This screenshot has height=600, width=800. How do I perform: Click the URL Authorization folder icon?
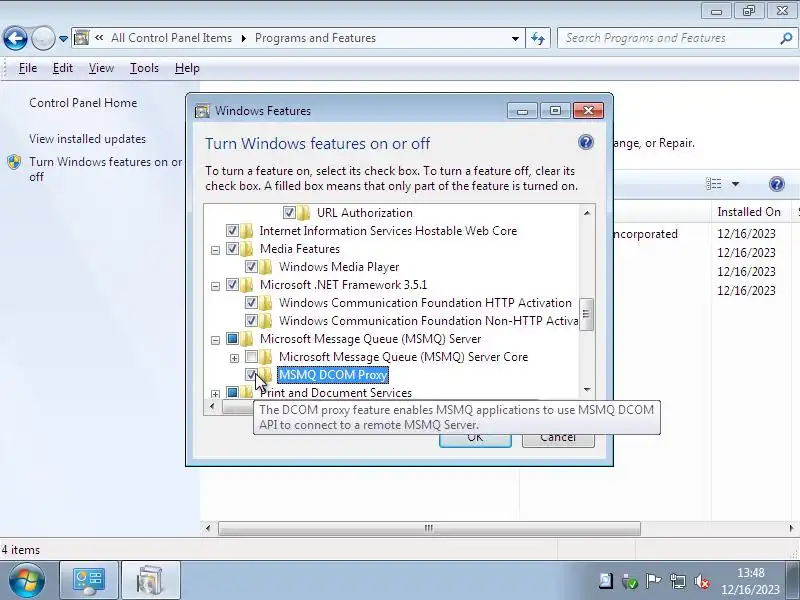304,212
